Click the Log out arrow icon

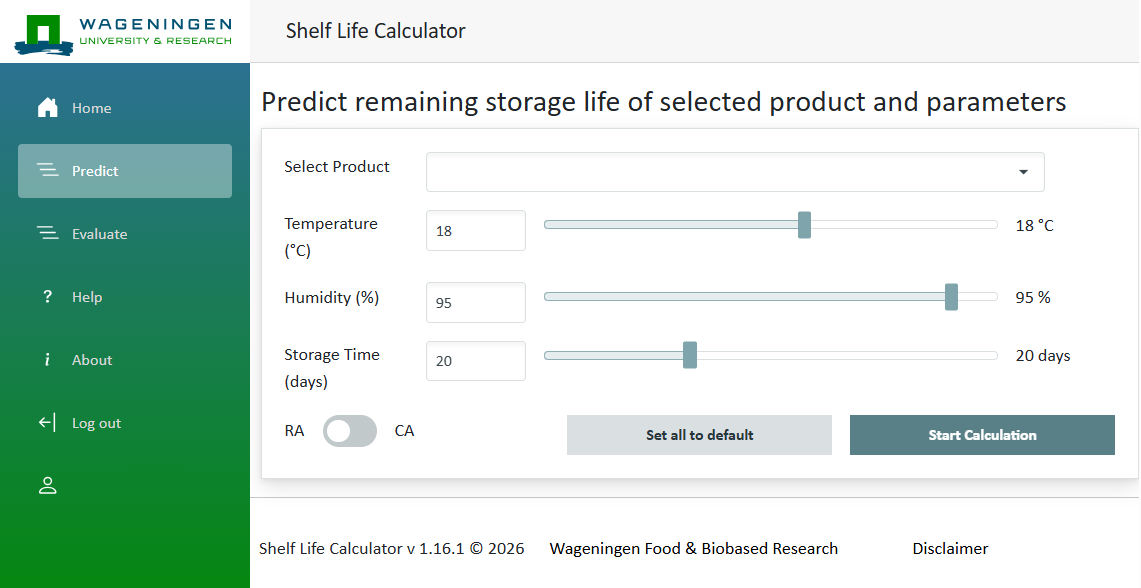47,423
